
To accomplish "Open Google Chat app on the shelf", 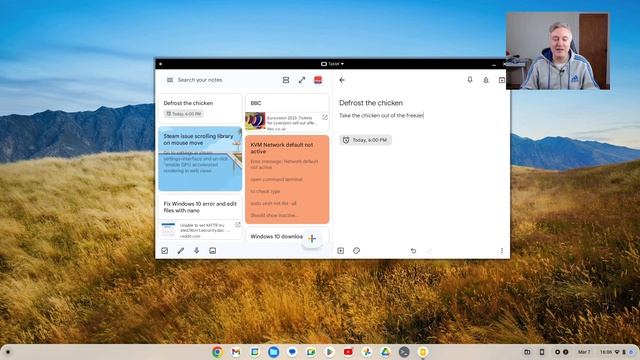I will [292, 352].
